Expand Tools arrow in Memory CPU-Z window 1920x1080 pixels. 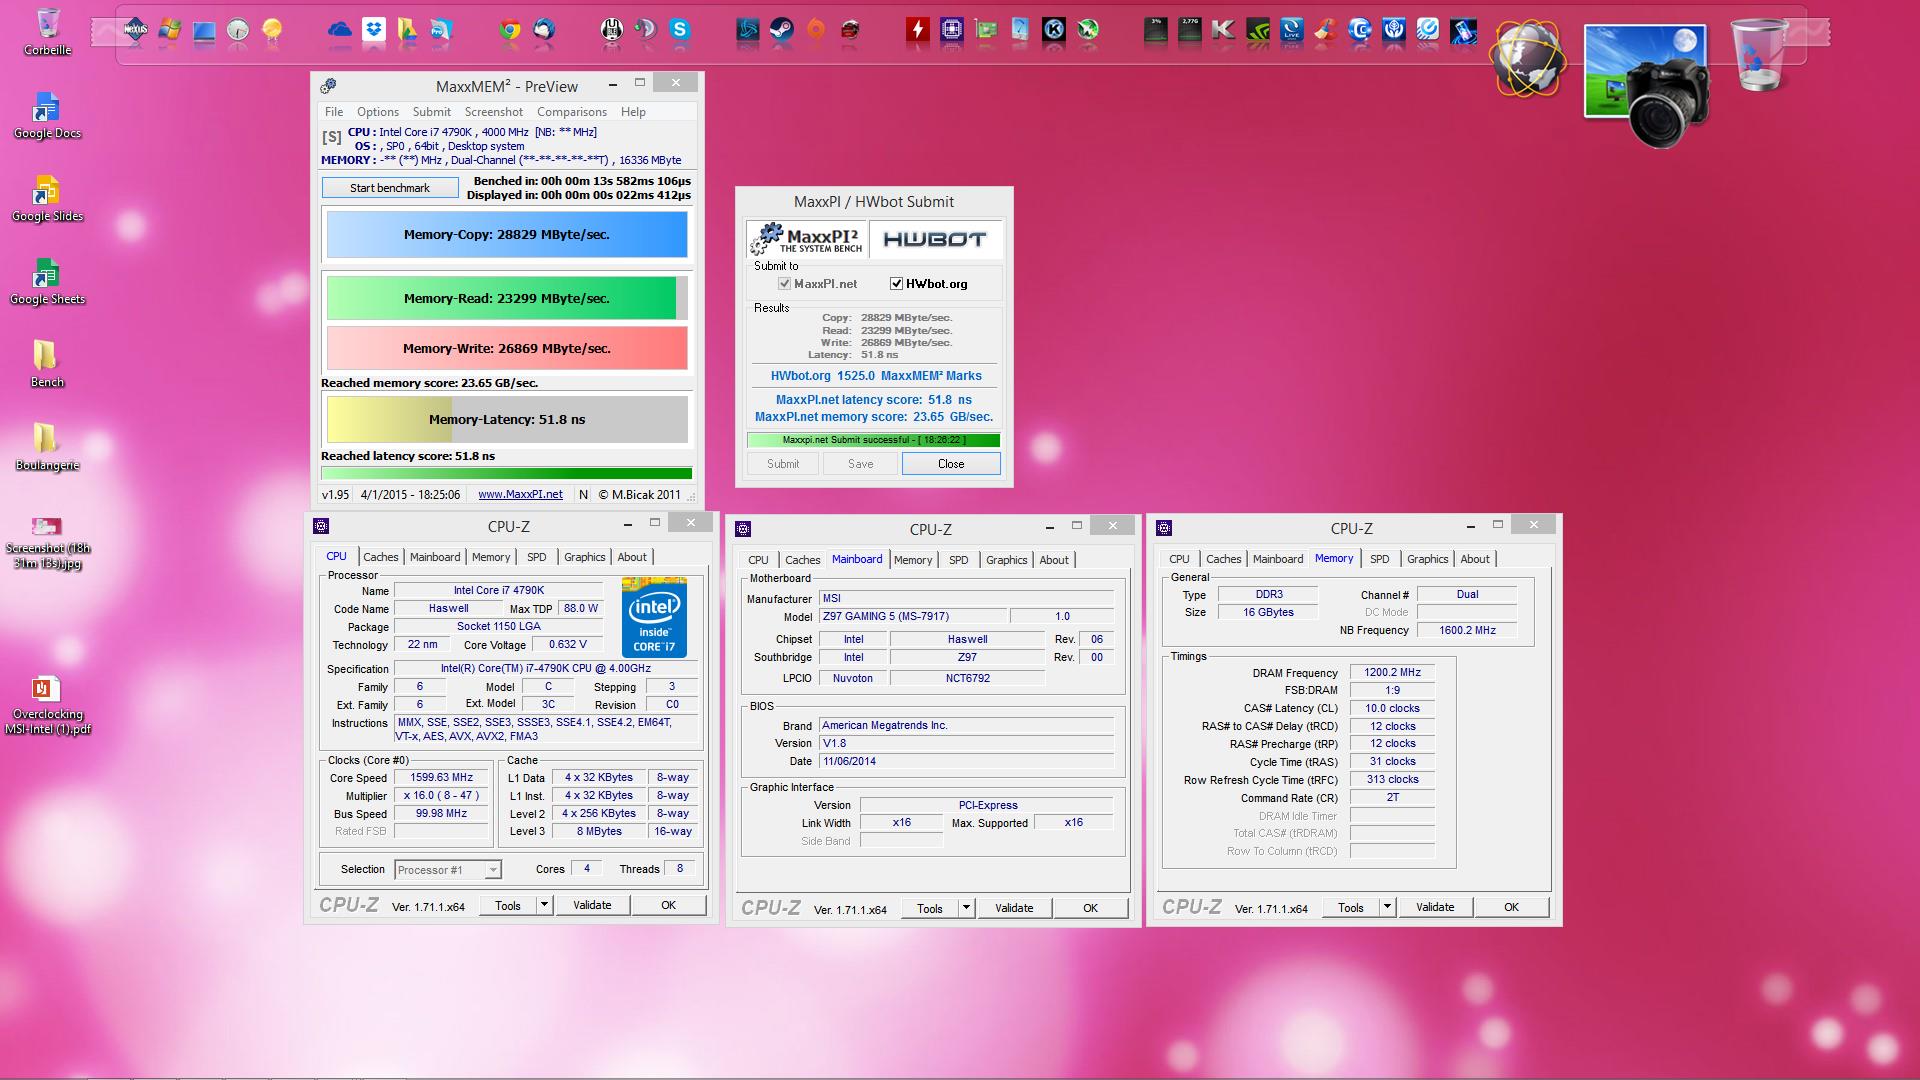[x=1387, y=907]
